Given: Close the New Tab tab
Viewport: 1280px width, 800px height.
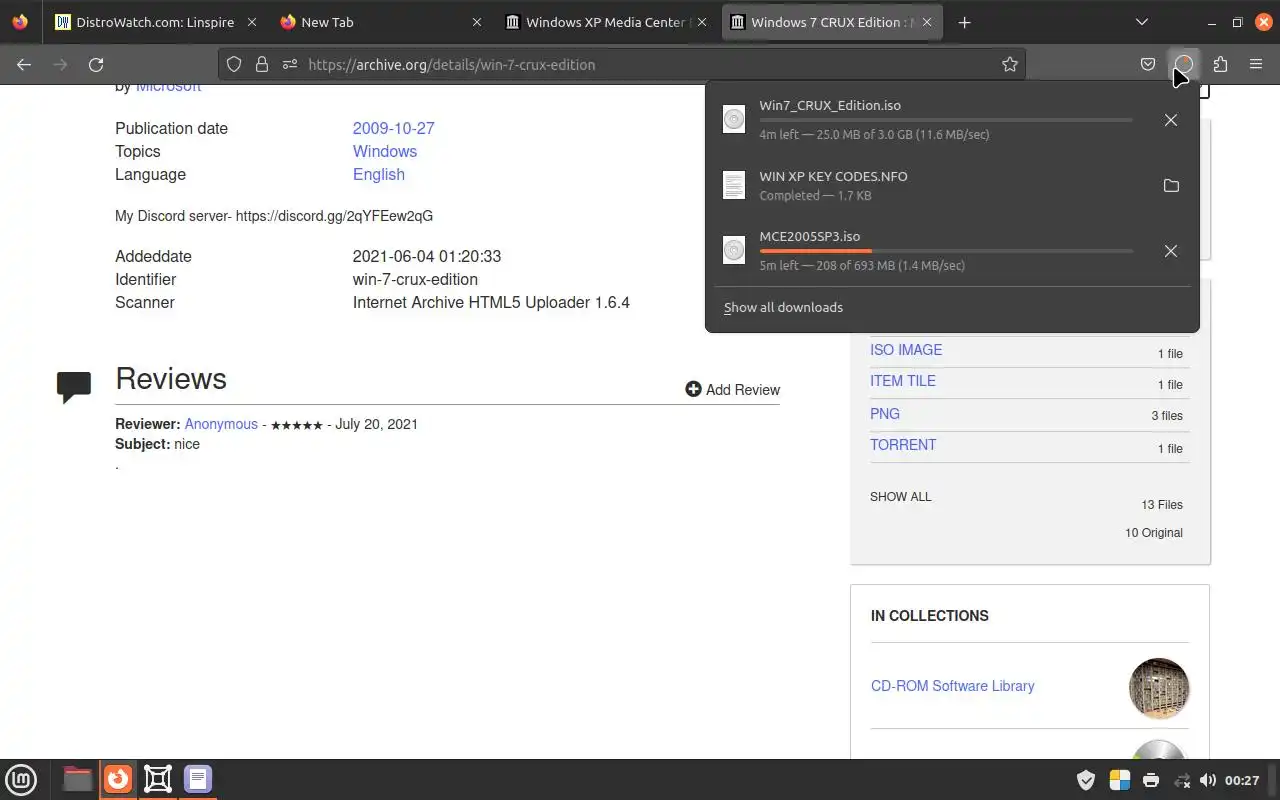Looking at the screenshot, I should pos(476,22).
